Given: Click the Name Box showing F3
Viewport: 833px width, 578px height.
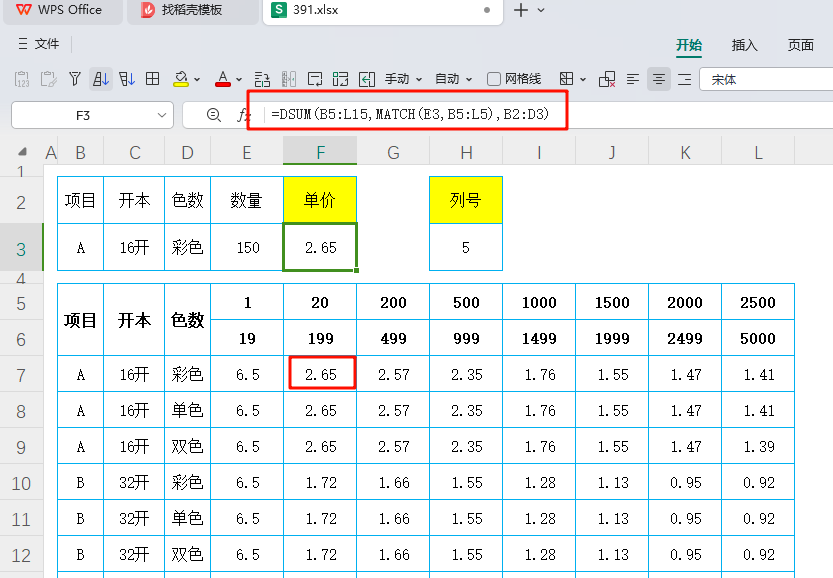Looking at the screenshot, I should pyautogui.click(x=83, y=115).
